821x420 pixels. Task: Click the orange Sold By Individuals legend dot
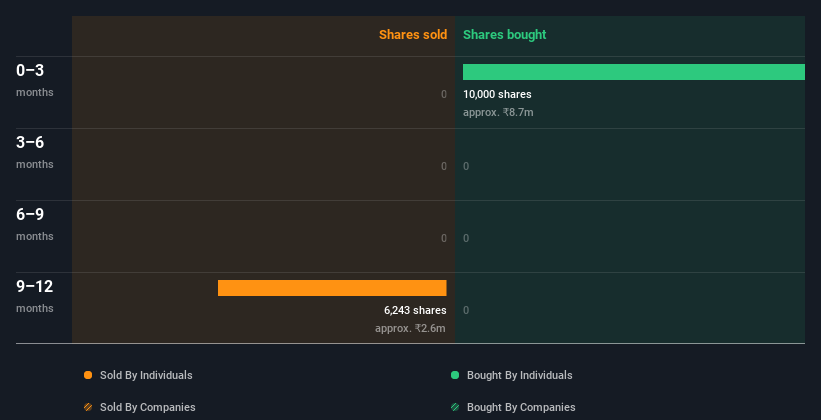click(88, 375)
